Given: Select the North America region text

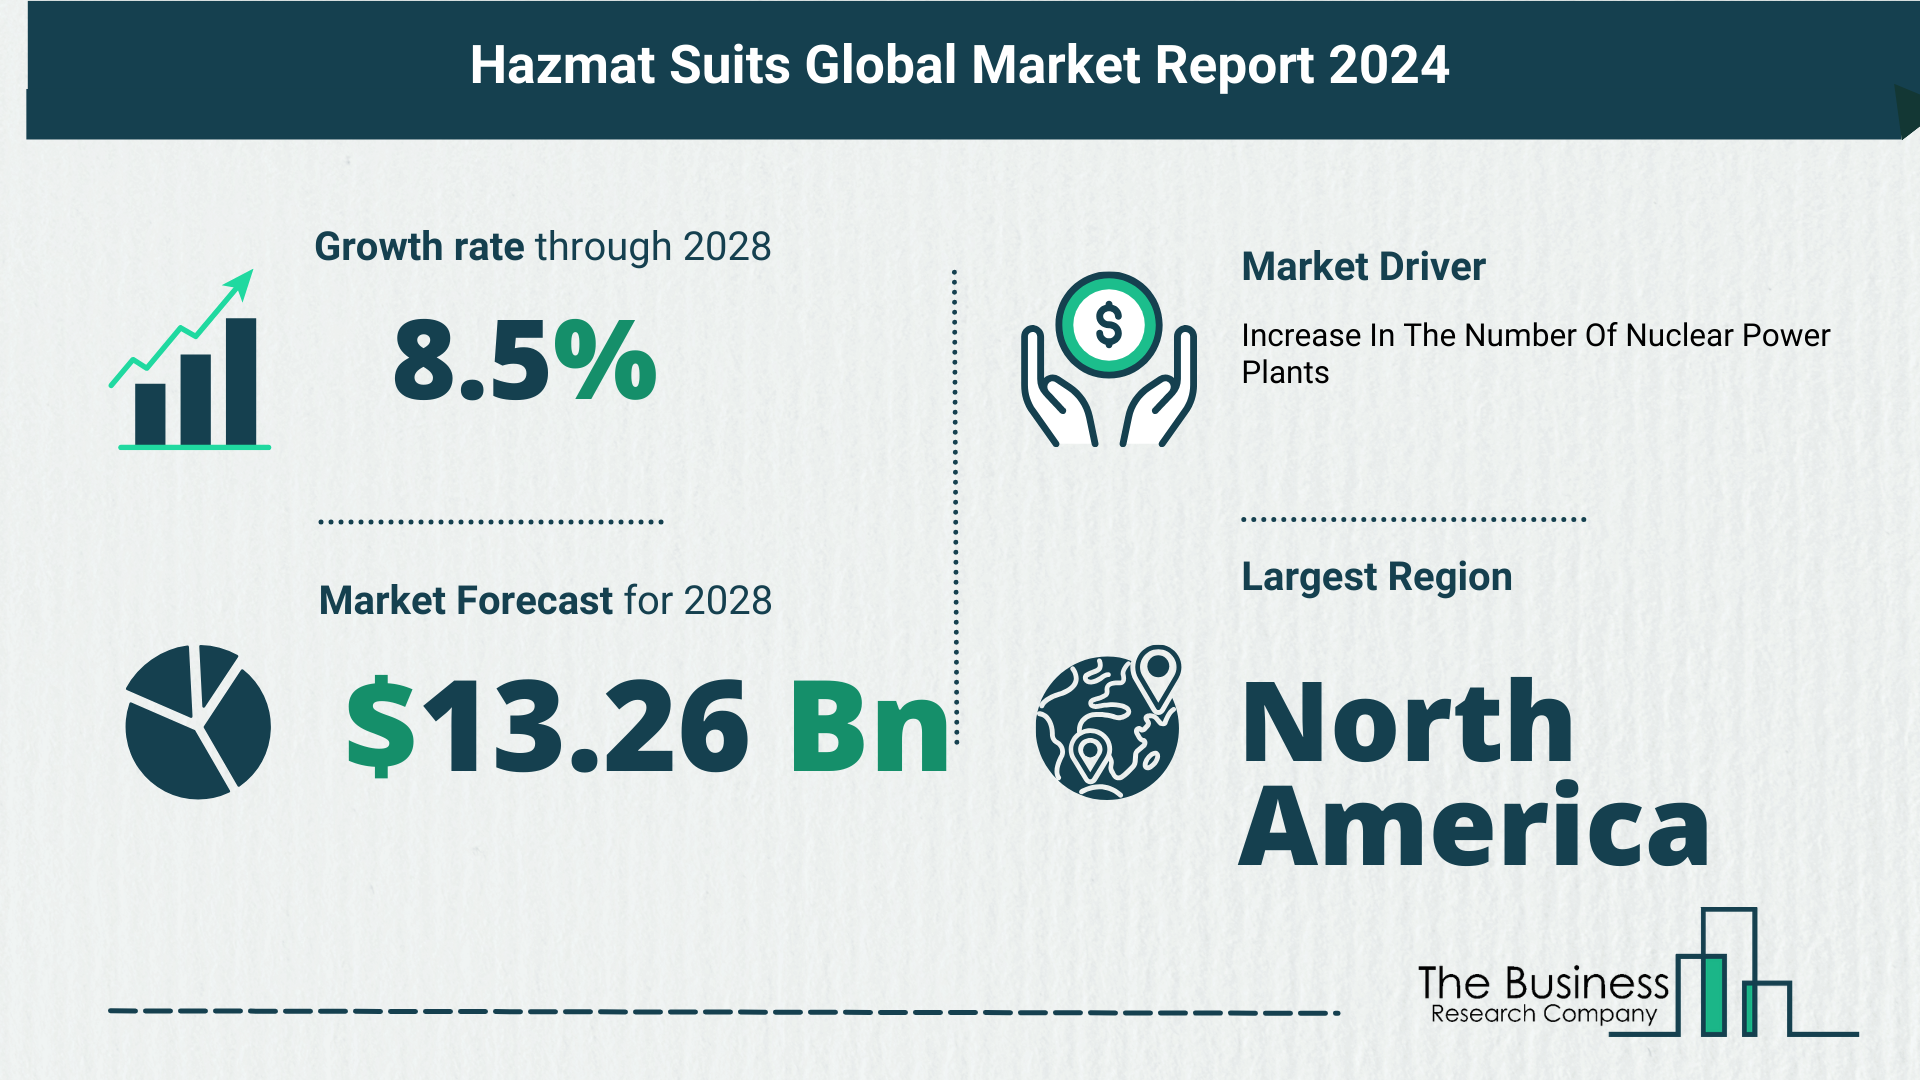Looking at the screenshot, I should (x=1474, y=772).
